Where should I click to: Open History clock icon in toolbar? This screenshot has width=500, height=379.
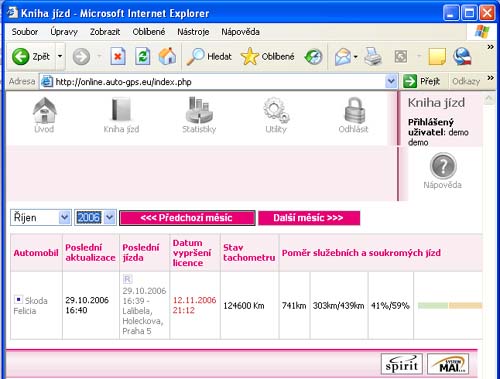[x=313, y=56]
